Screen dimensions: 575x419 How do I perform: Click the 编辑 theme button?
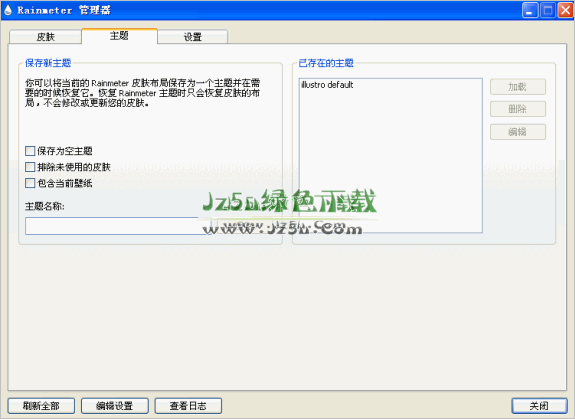[x=518, y=132]
